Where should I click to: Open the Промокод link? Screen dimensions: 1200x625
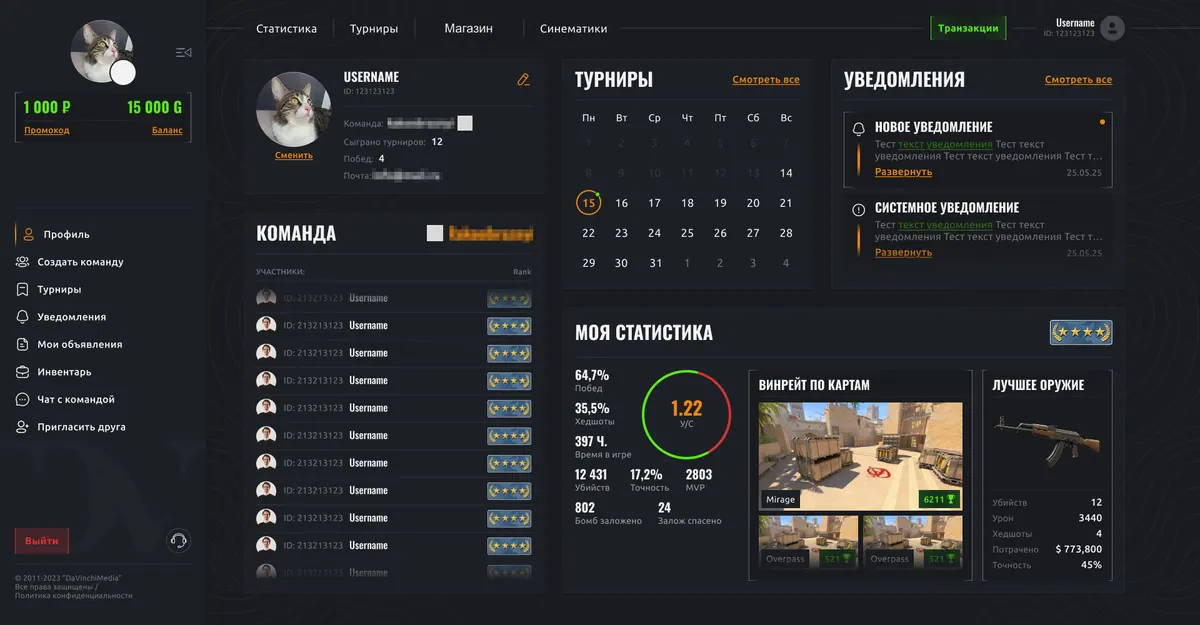click(x=47, y=130)
